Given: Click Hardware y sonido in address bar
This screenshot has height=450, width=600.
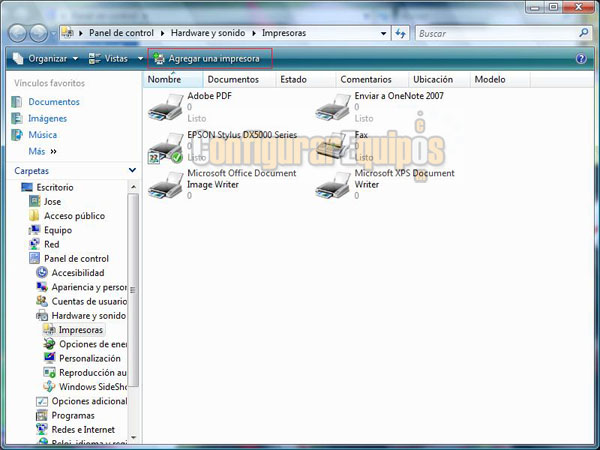Looking at the screenshot, I should pos(208,33).
